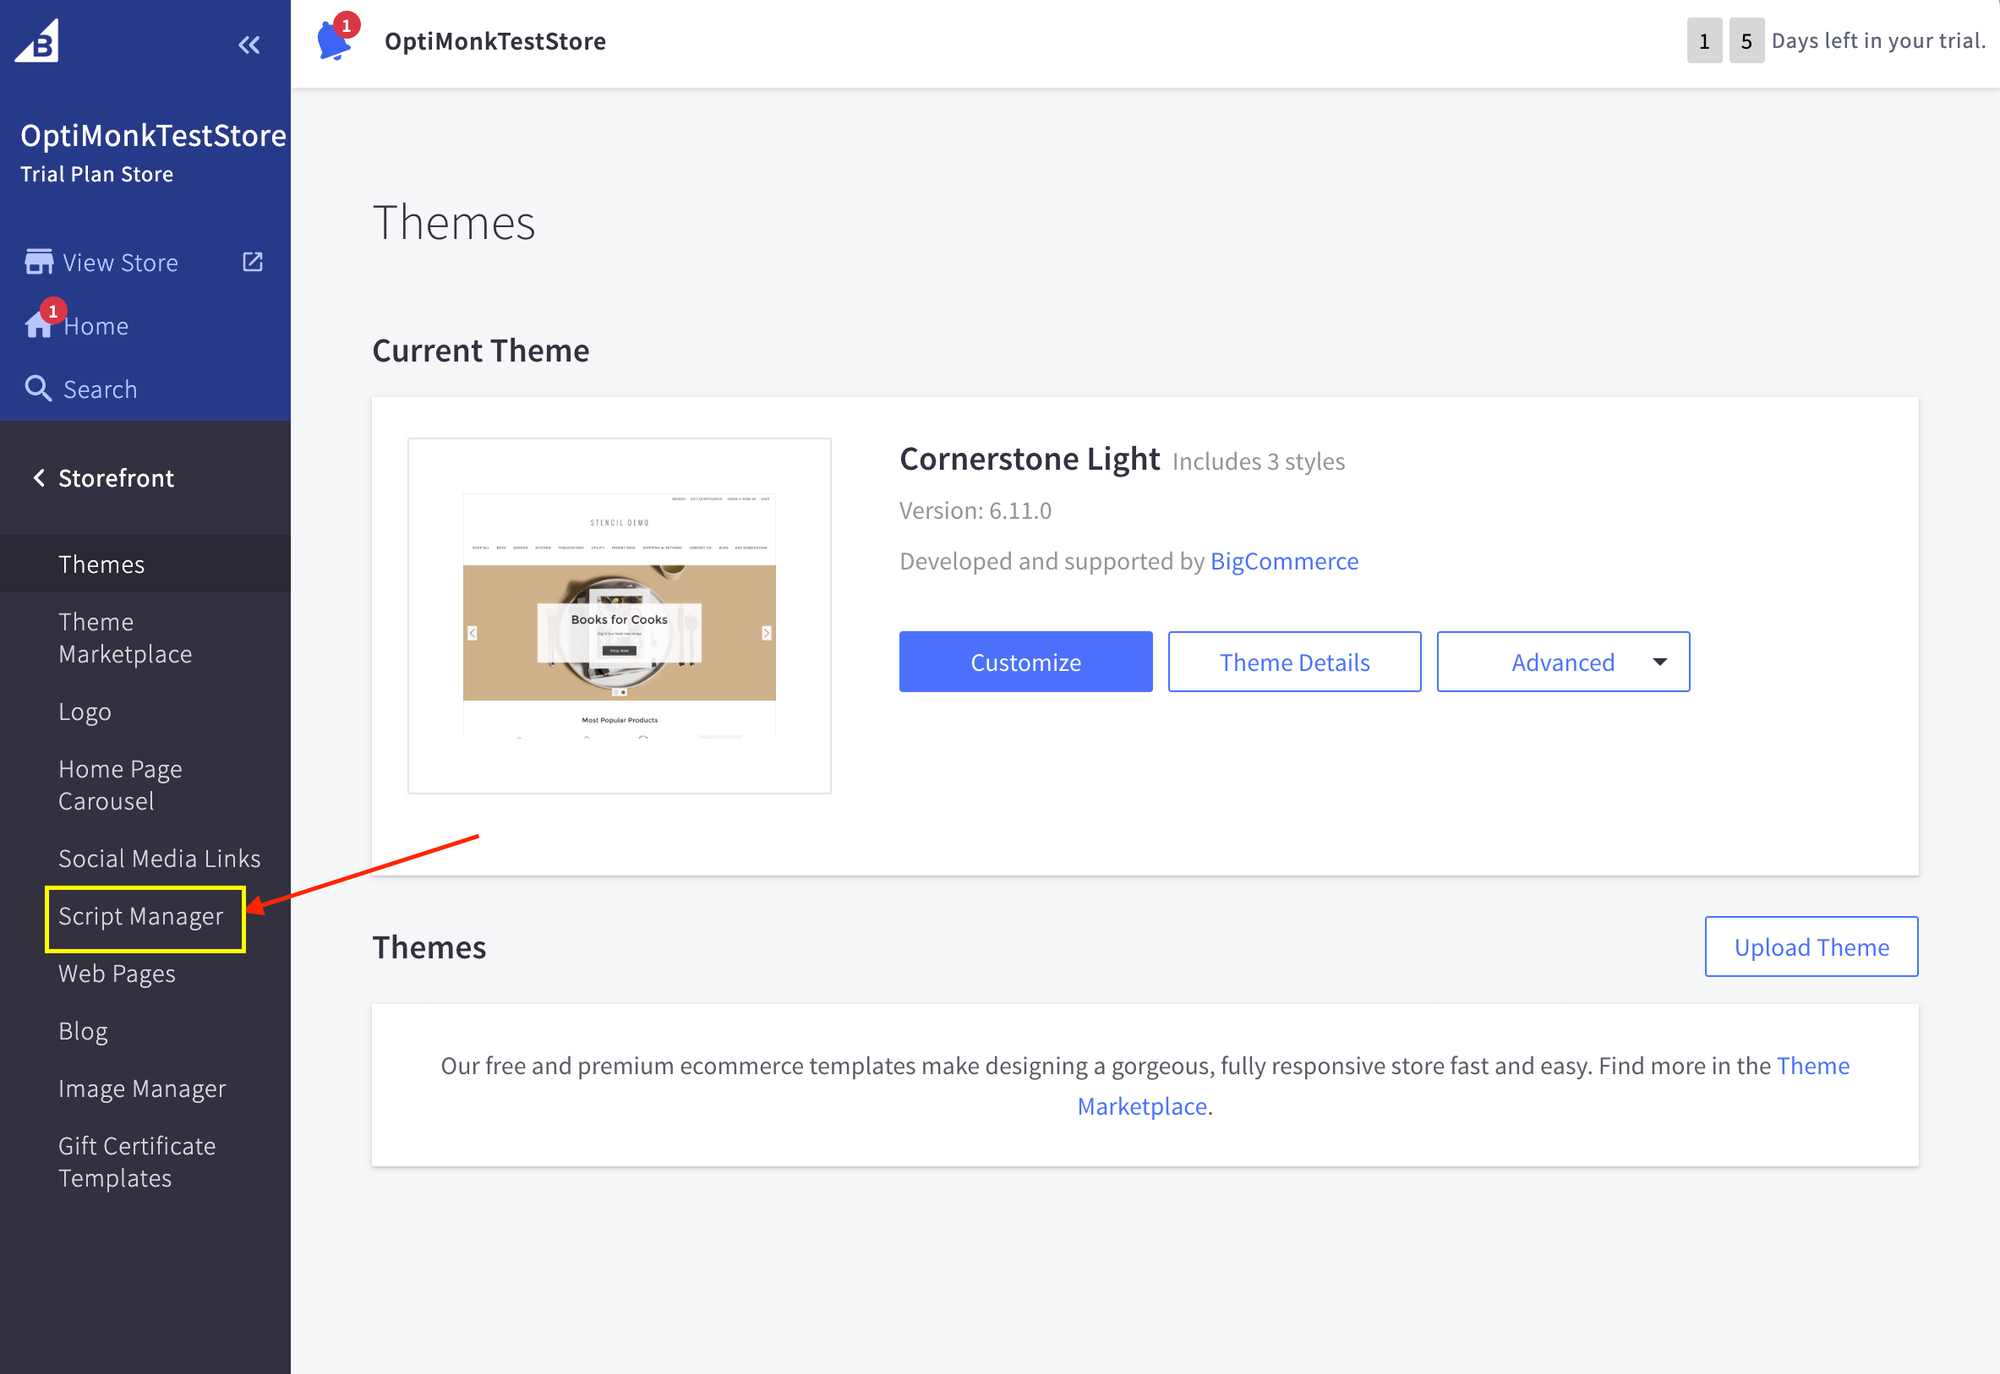
Task: Click the OptiMonkTestStore sidebar store name
Action: pyautogui.click(x=153, y=135)
